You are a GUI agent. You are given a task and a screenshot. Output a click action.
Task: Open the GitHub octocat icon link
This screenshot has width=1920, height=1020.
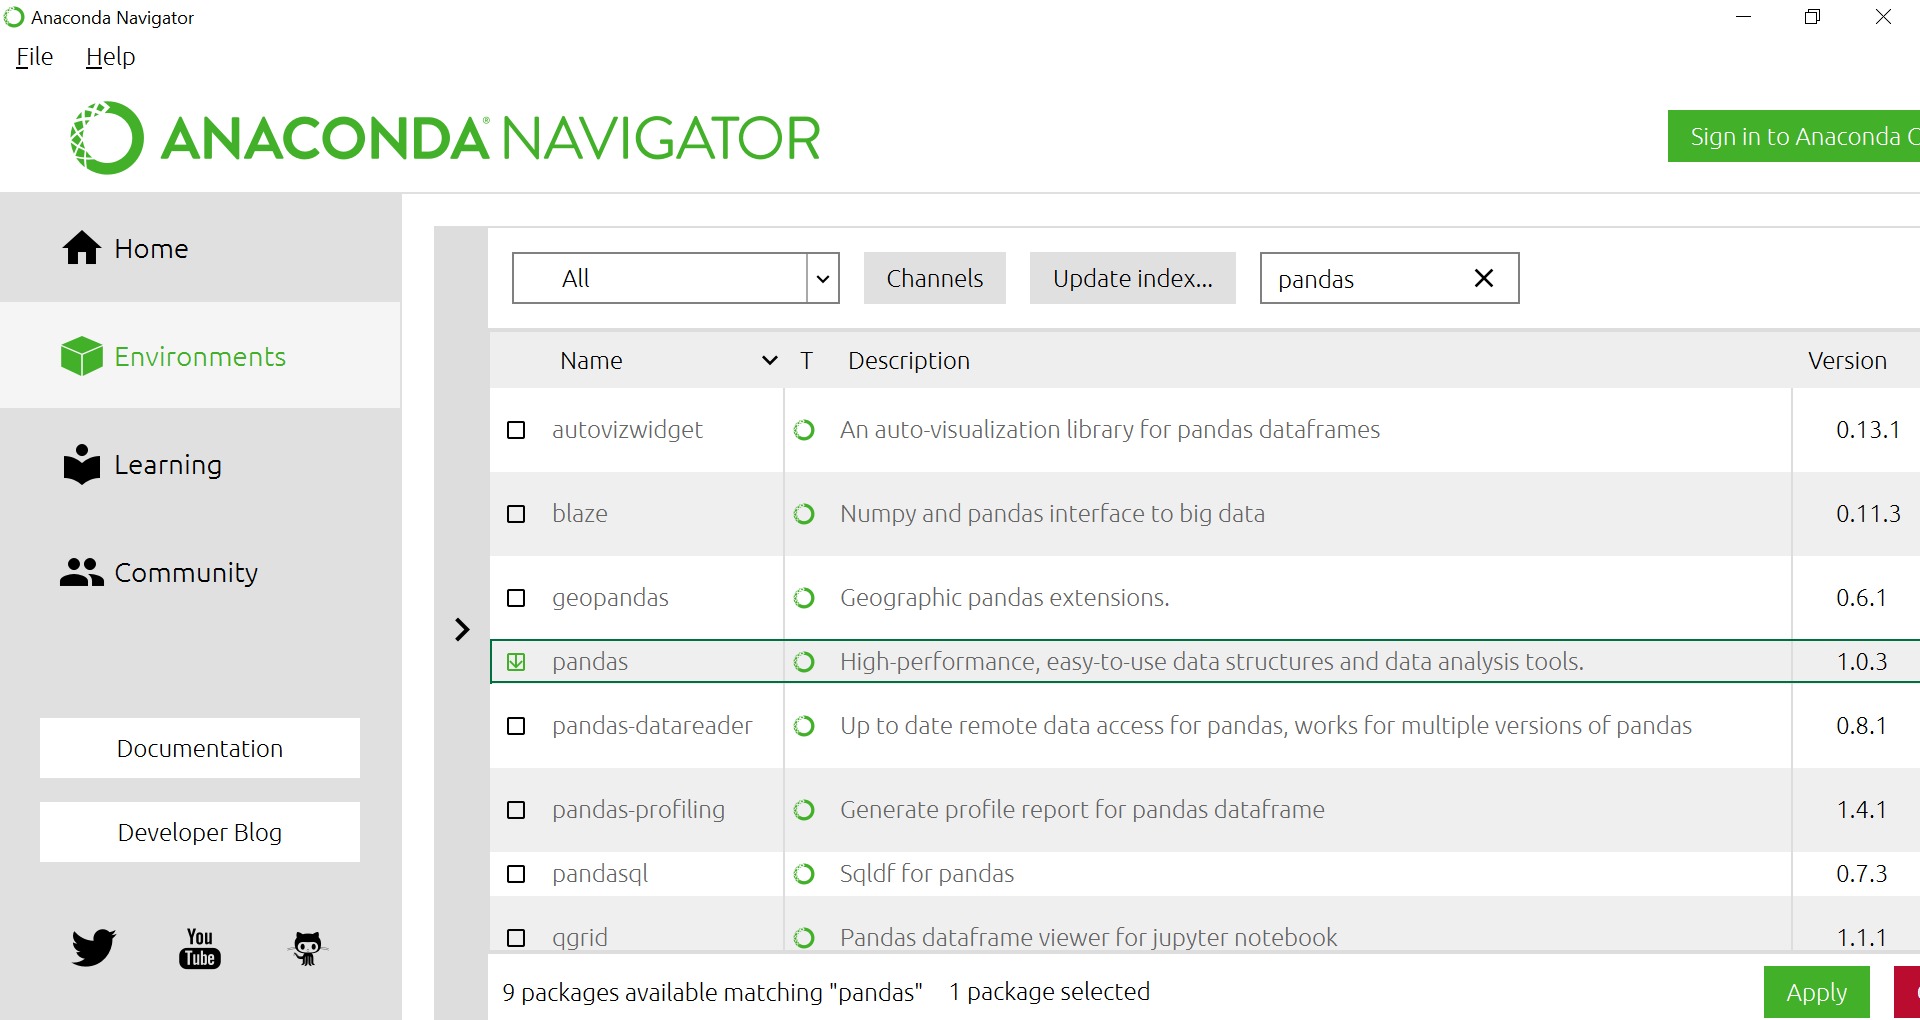click(x=307, y=947)
